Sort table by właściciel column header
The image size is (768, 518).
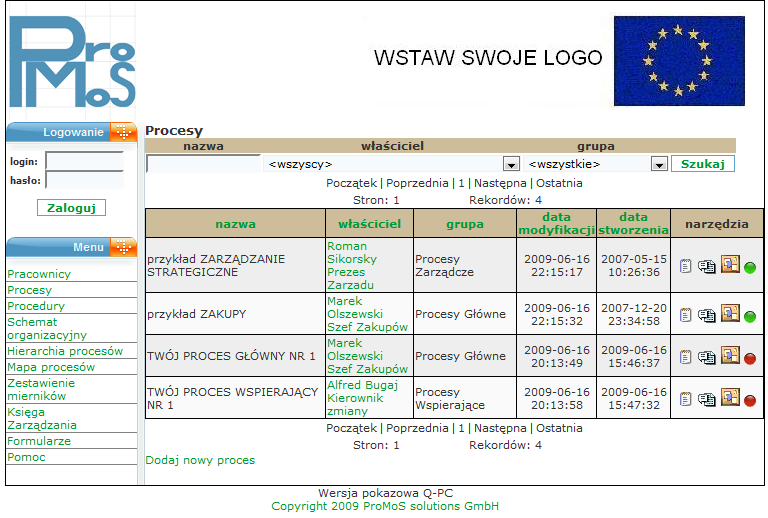369,224
